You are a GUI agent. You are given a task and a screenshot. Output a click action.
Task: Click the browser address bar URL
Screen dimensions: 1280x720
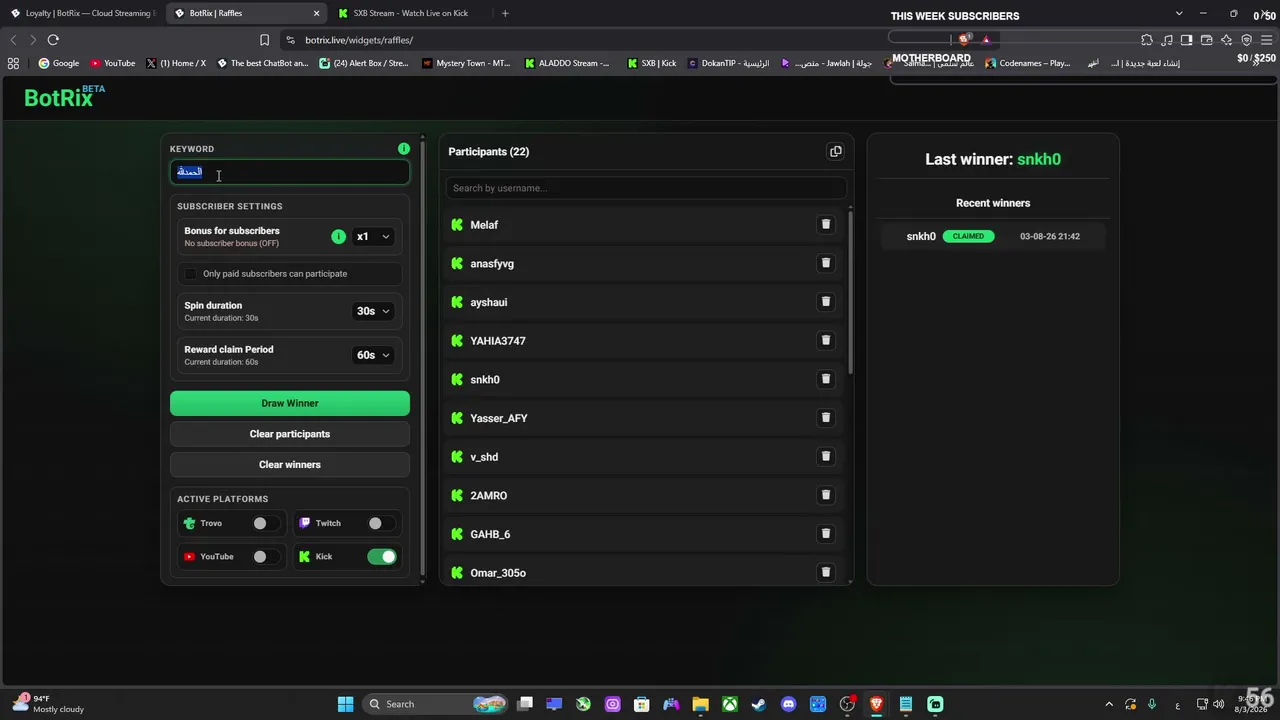point(359,40)
